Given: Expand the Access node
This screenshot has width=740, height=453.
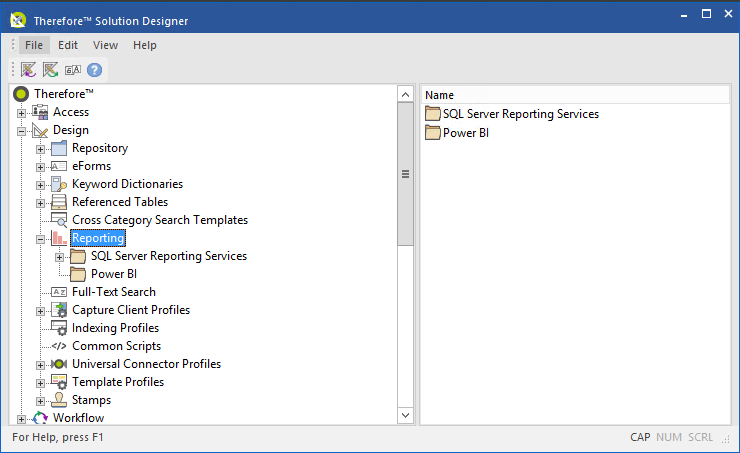Looking at the screenshot, I should pyautogui.click(x=21, y=113).
